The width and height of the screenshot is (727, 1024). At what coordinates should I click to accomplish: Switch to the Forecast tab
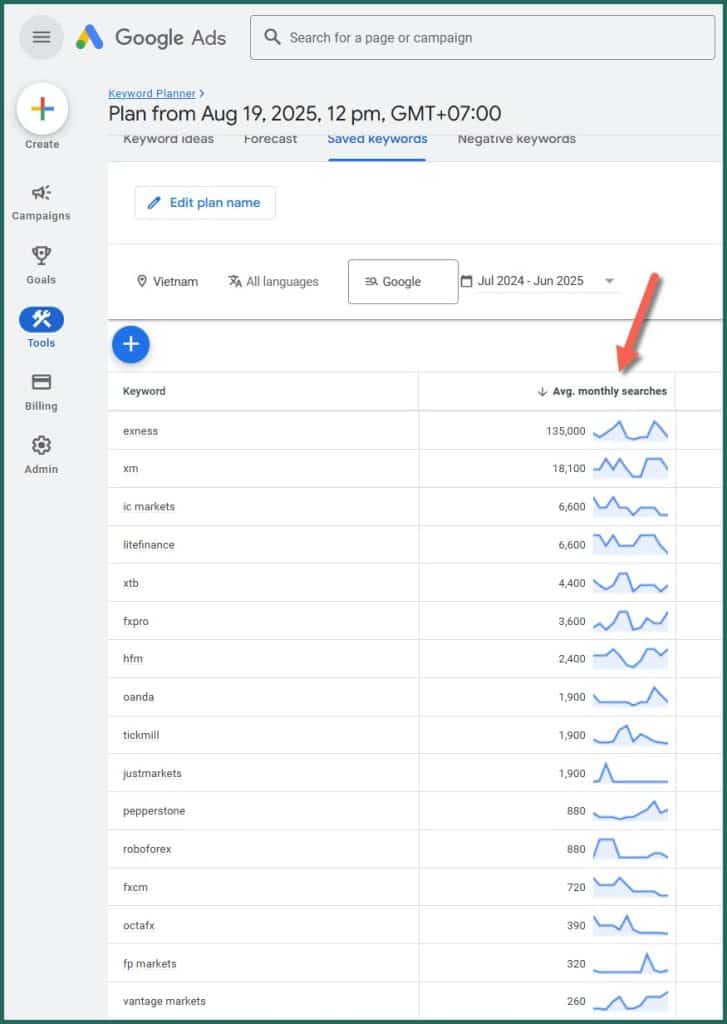pos(270,140)
